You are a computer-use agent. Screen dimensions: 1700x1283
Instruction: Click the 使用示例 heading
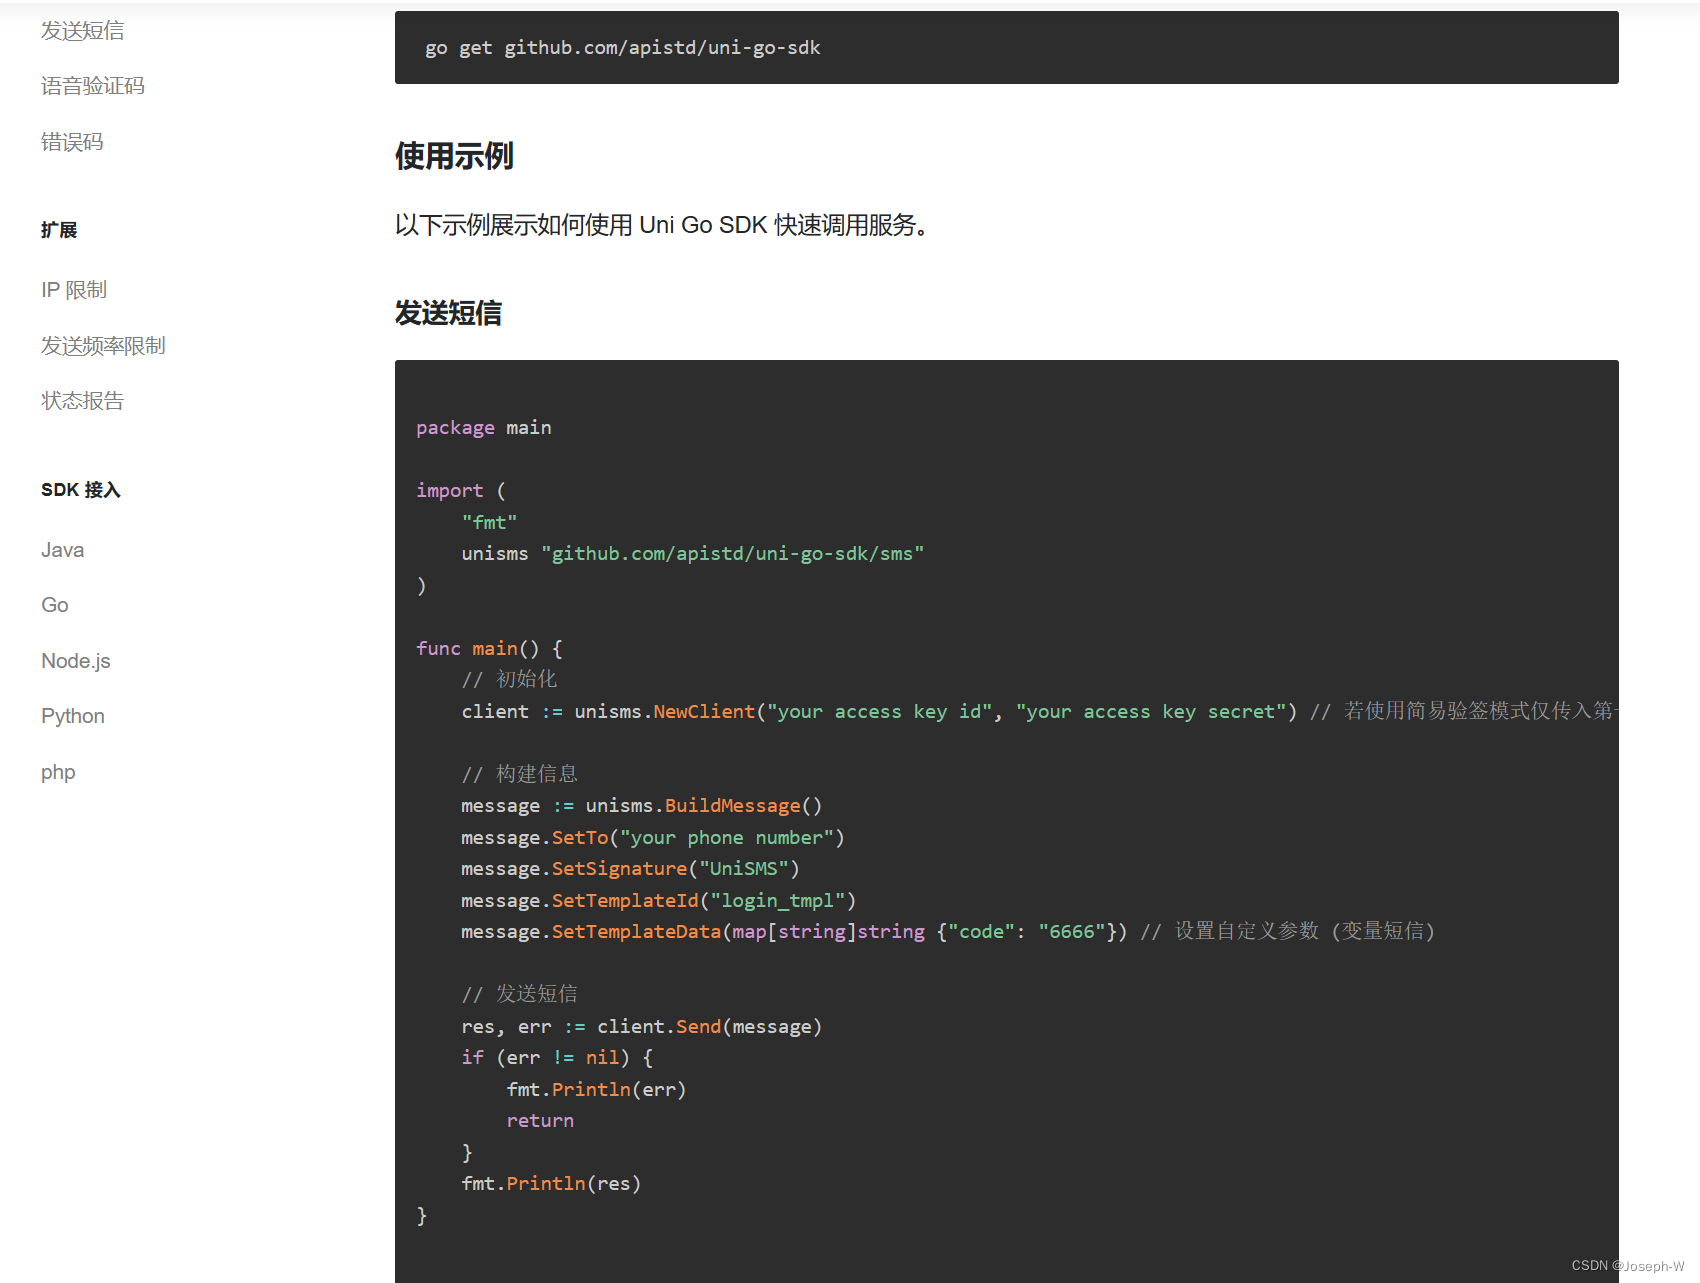(454, 156)
